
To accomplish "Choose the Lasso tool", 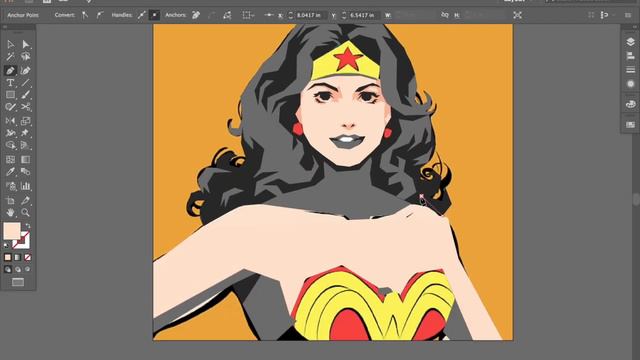I will pos(26,56).
